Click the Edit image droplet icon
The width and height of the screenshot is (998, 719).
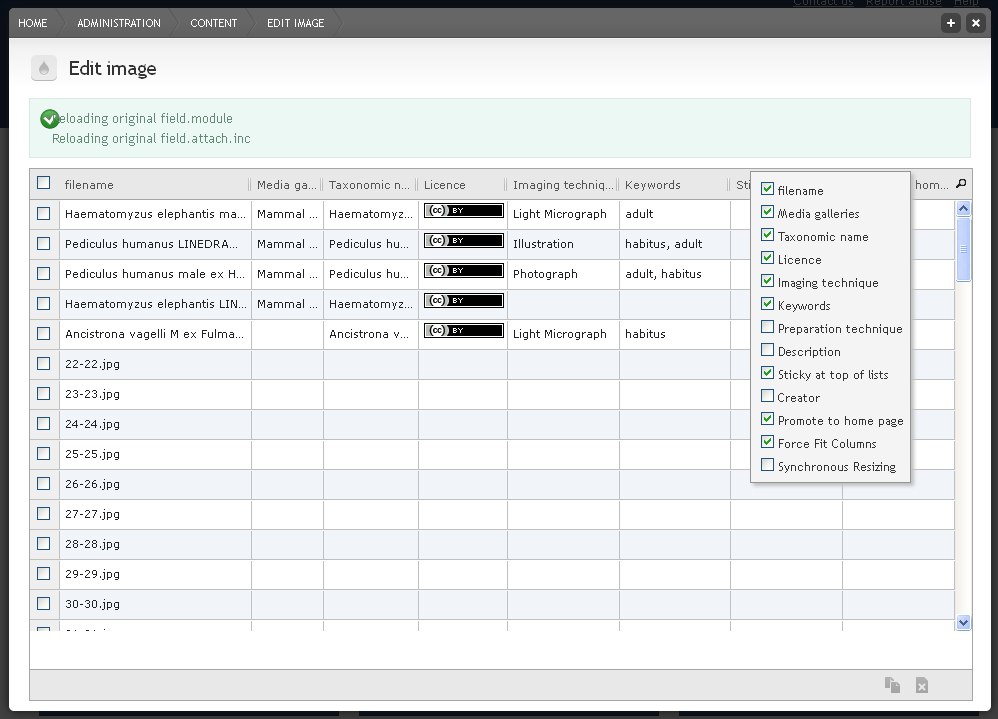tap(44, 68)
